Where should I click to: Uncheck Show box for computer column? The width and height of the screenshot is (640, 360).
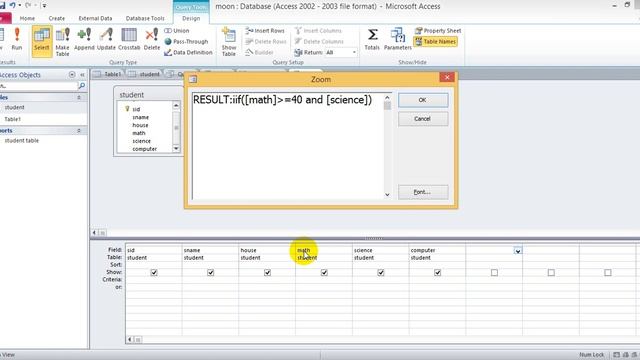(x=438, y=272)
